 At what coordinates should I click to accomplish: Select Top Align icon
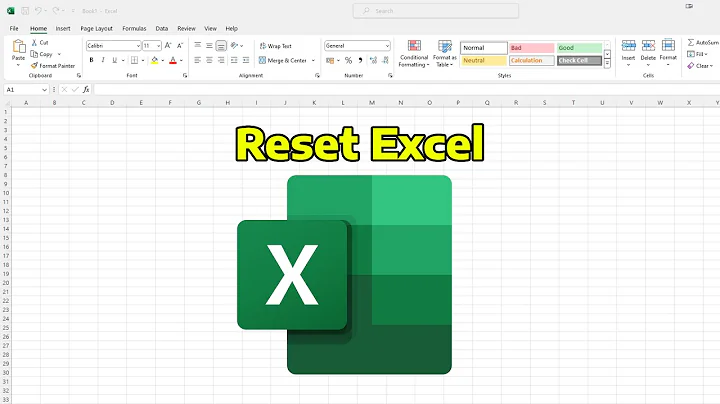click(x=197, y=45)
